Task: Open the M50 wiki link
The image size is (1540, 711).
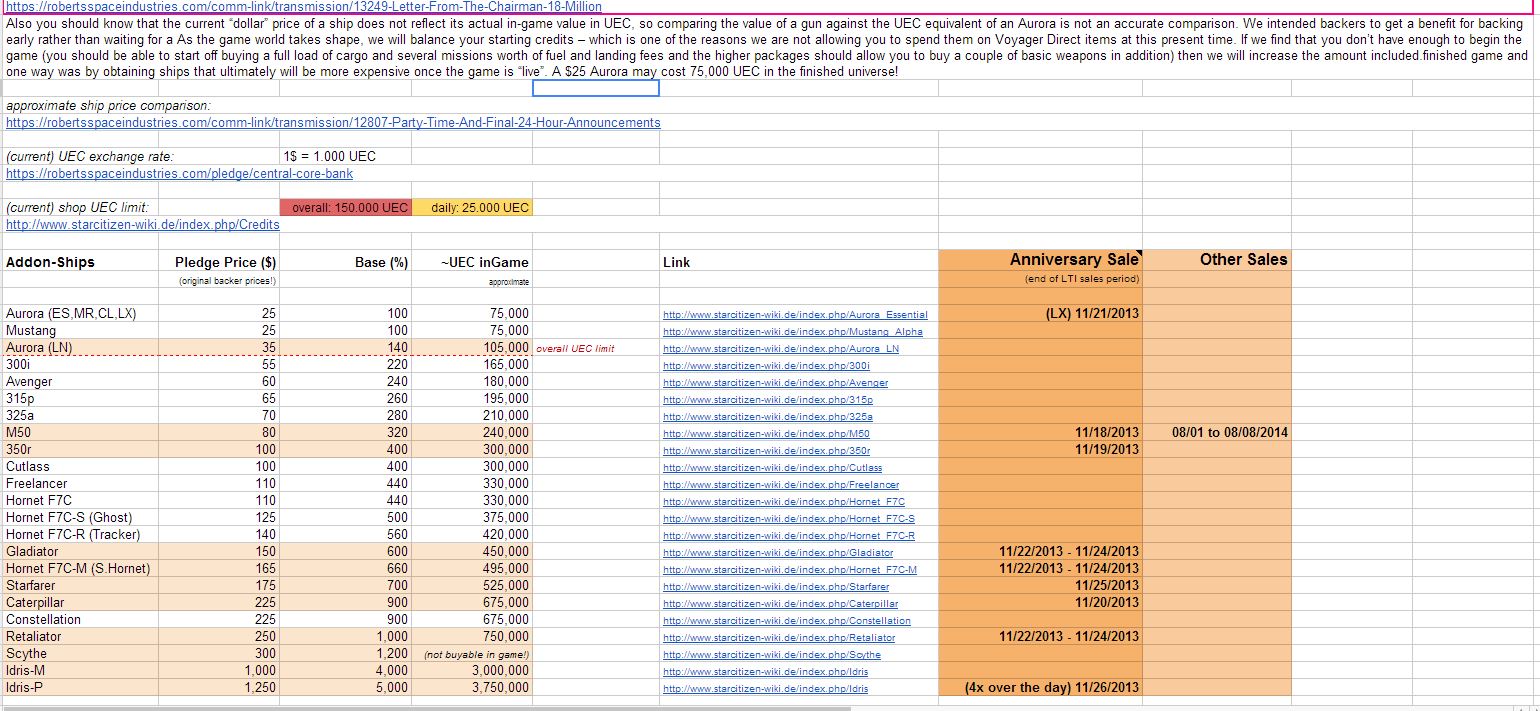Action: (766, 433)
